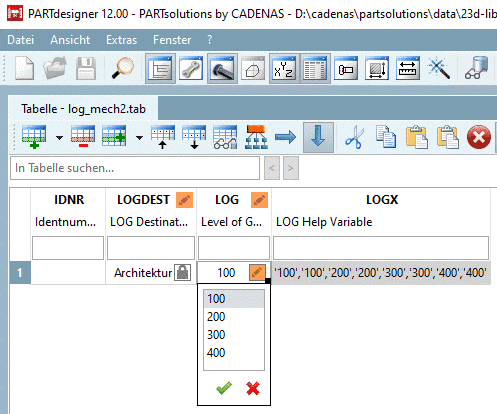The width and height of the screenshot is (497, 414).
Task: Click the LOGX filter field
Action: point(381,248)
